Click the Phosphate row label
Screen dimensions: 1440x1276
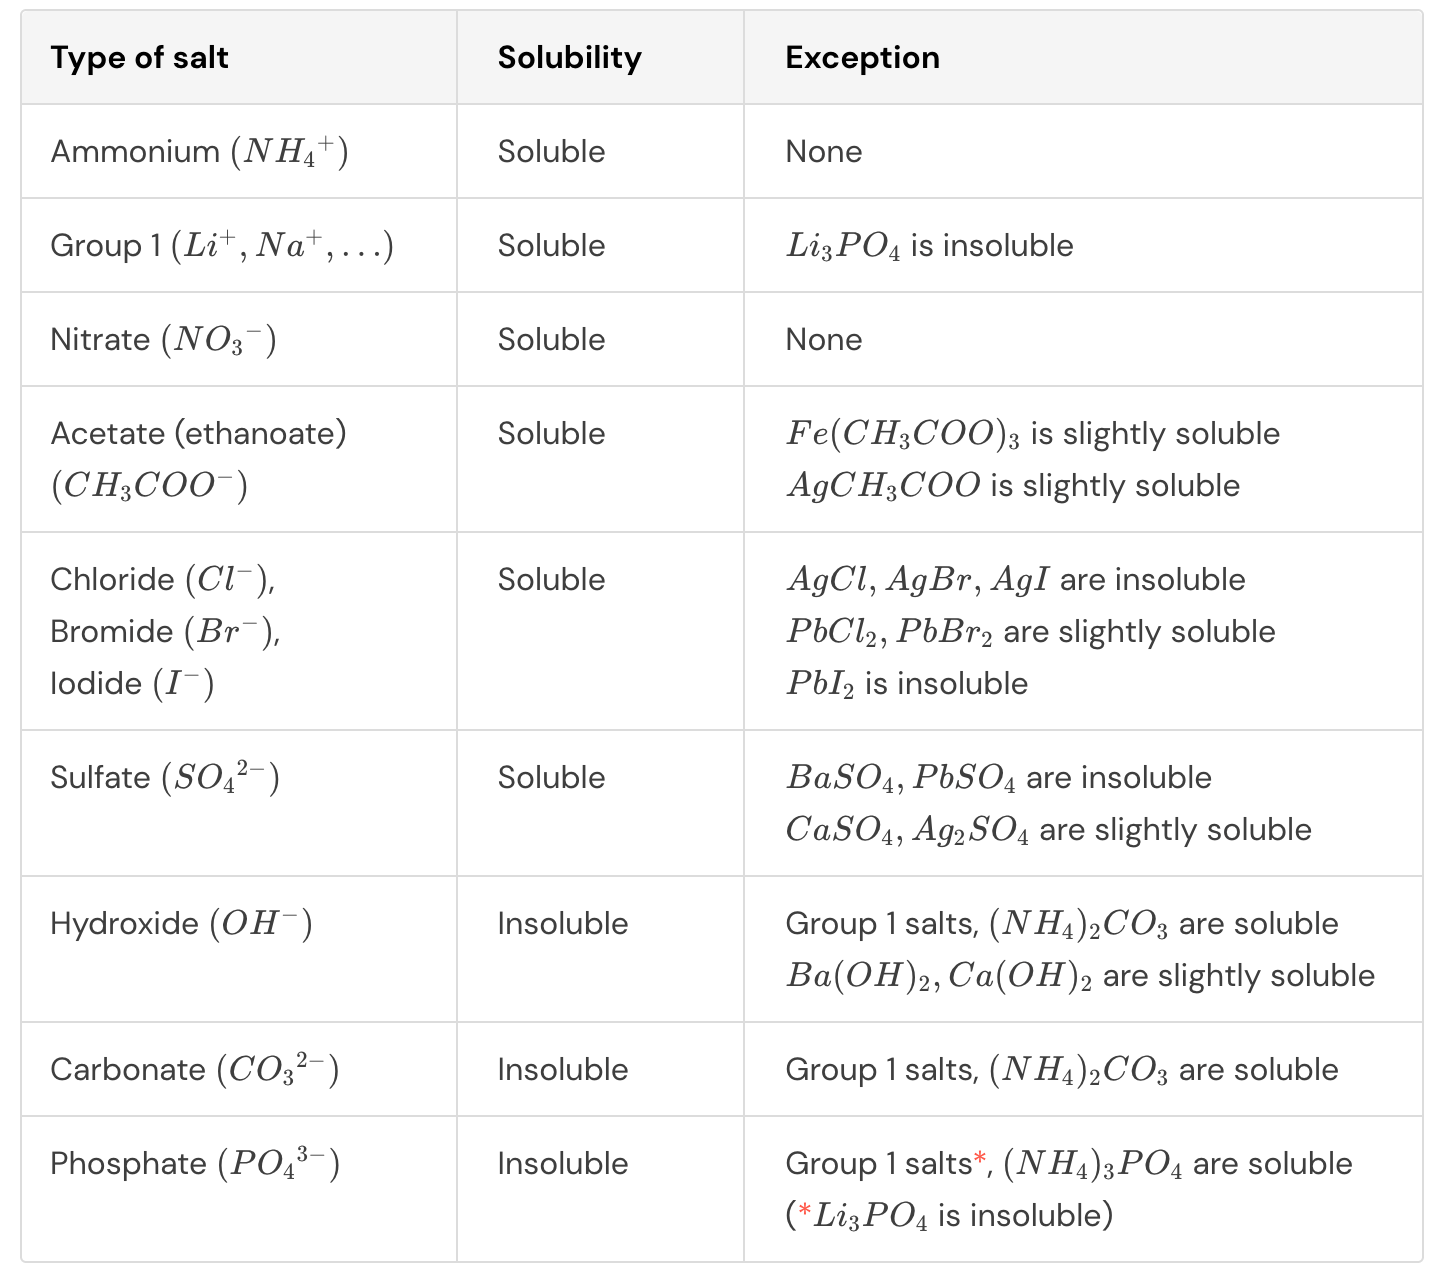(x=195, y=1164)
